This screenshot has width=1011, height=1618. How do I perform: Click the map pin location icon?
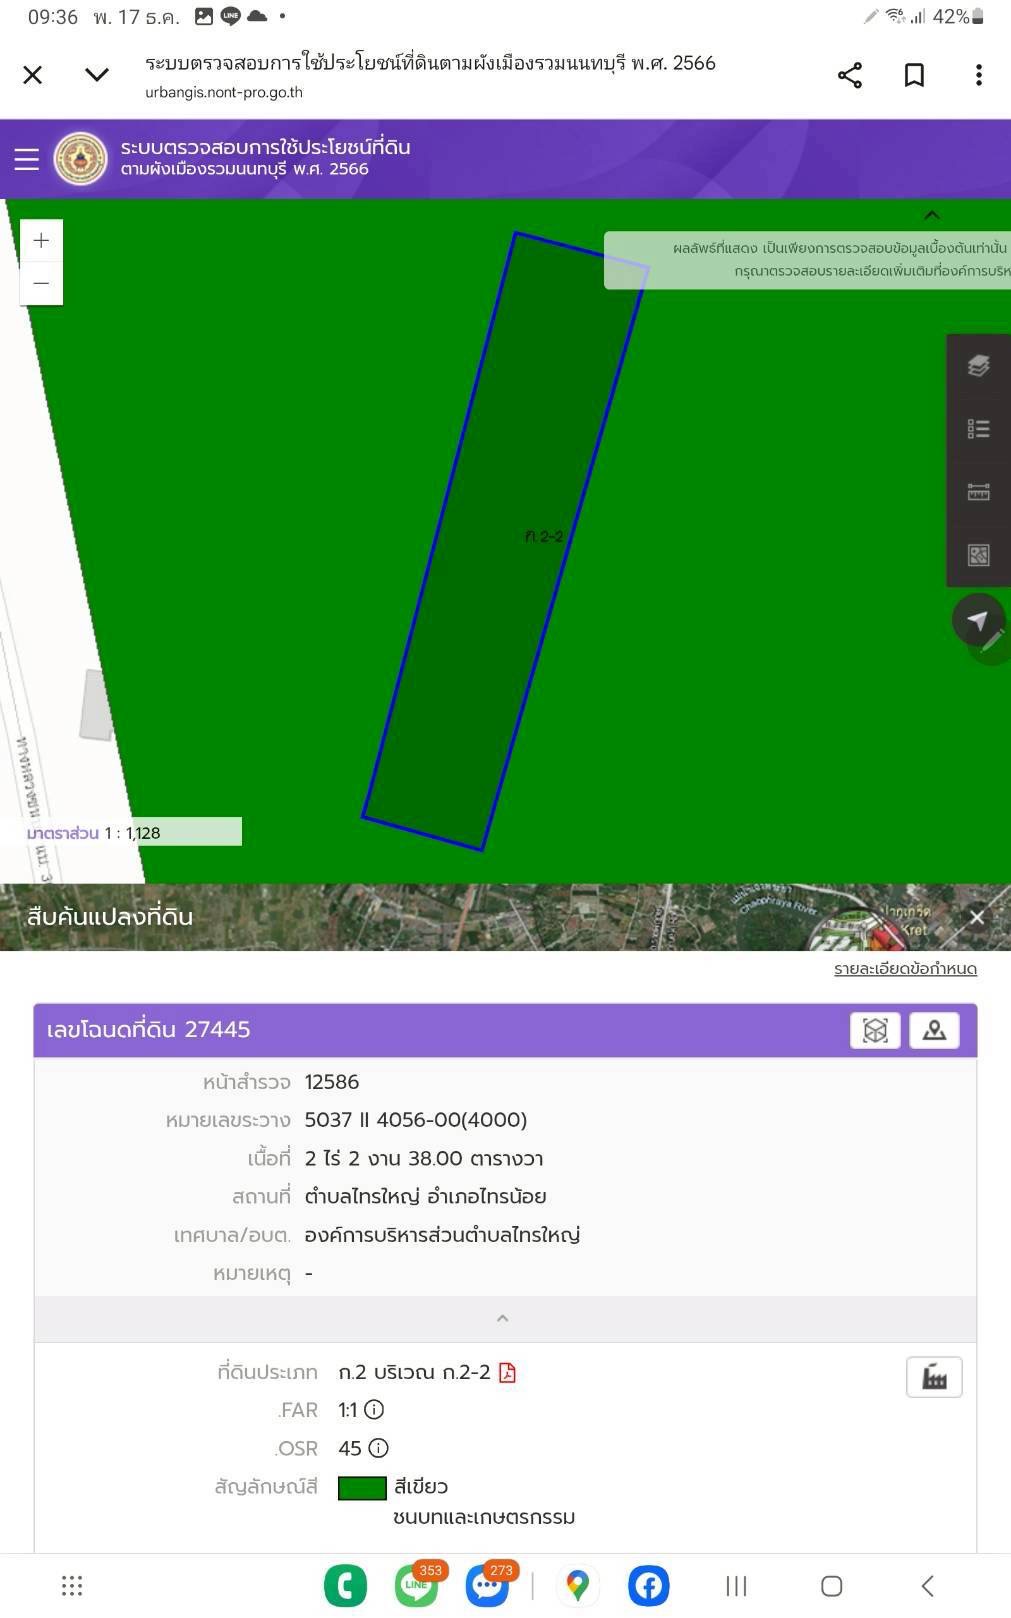click(x=934, y=1030)
